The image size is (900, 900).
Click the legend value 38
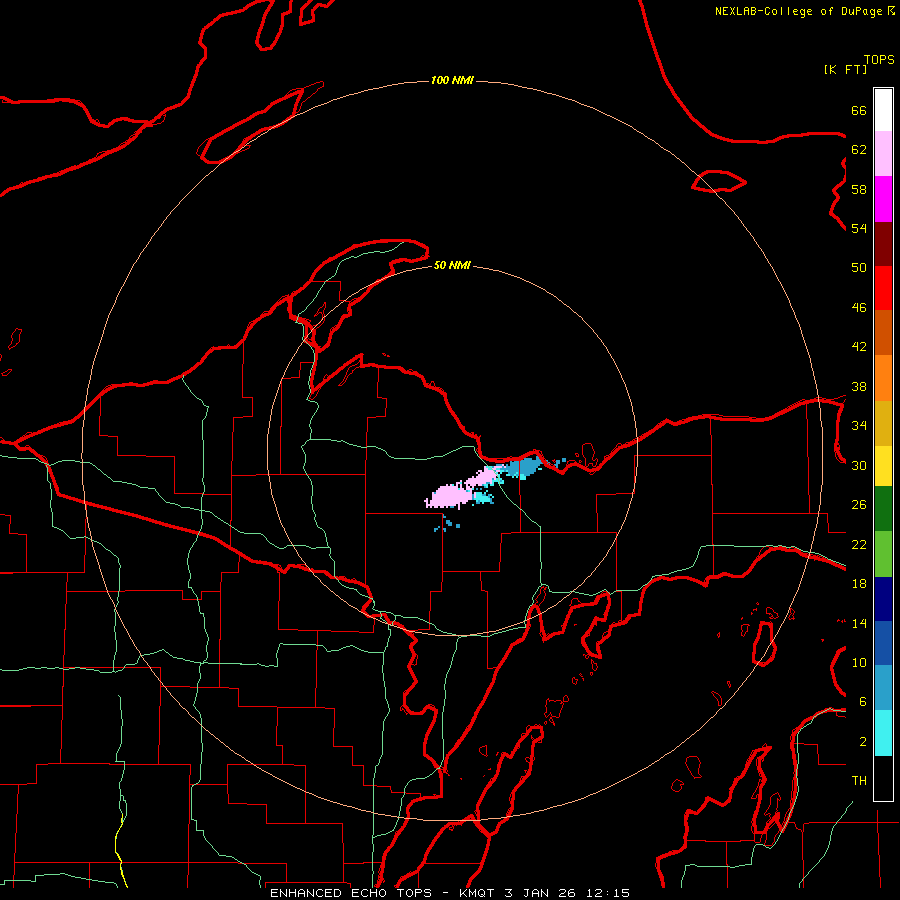(x=859, y=386)
